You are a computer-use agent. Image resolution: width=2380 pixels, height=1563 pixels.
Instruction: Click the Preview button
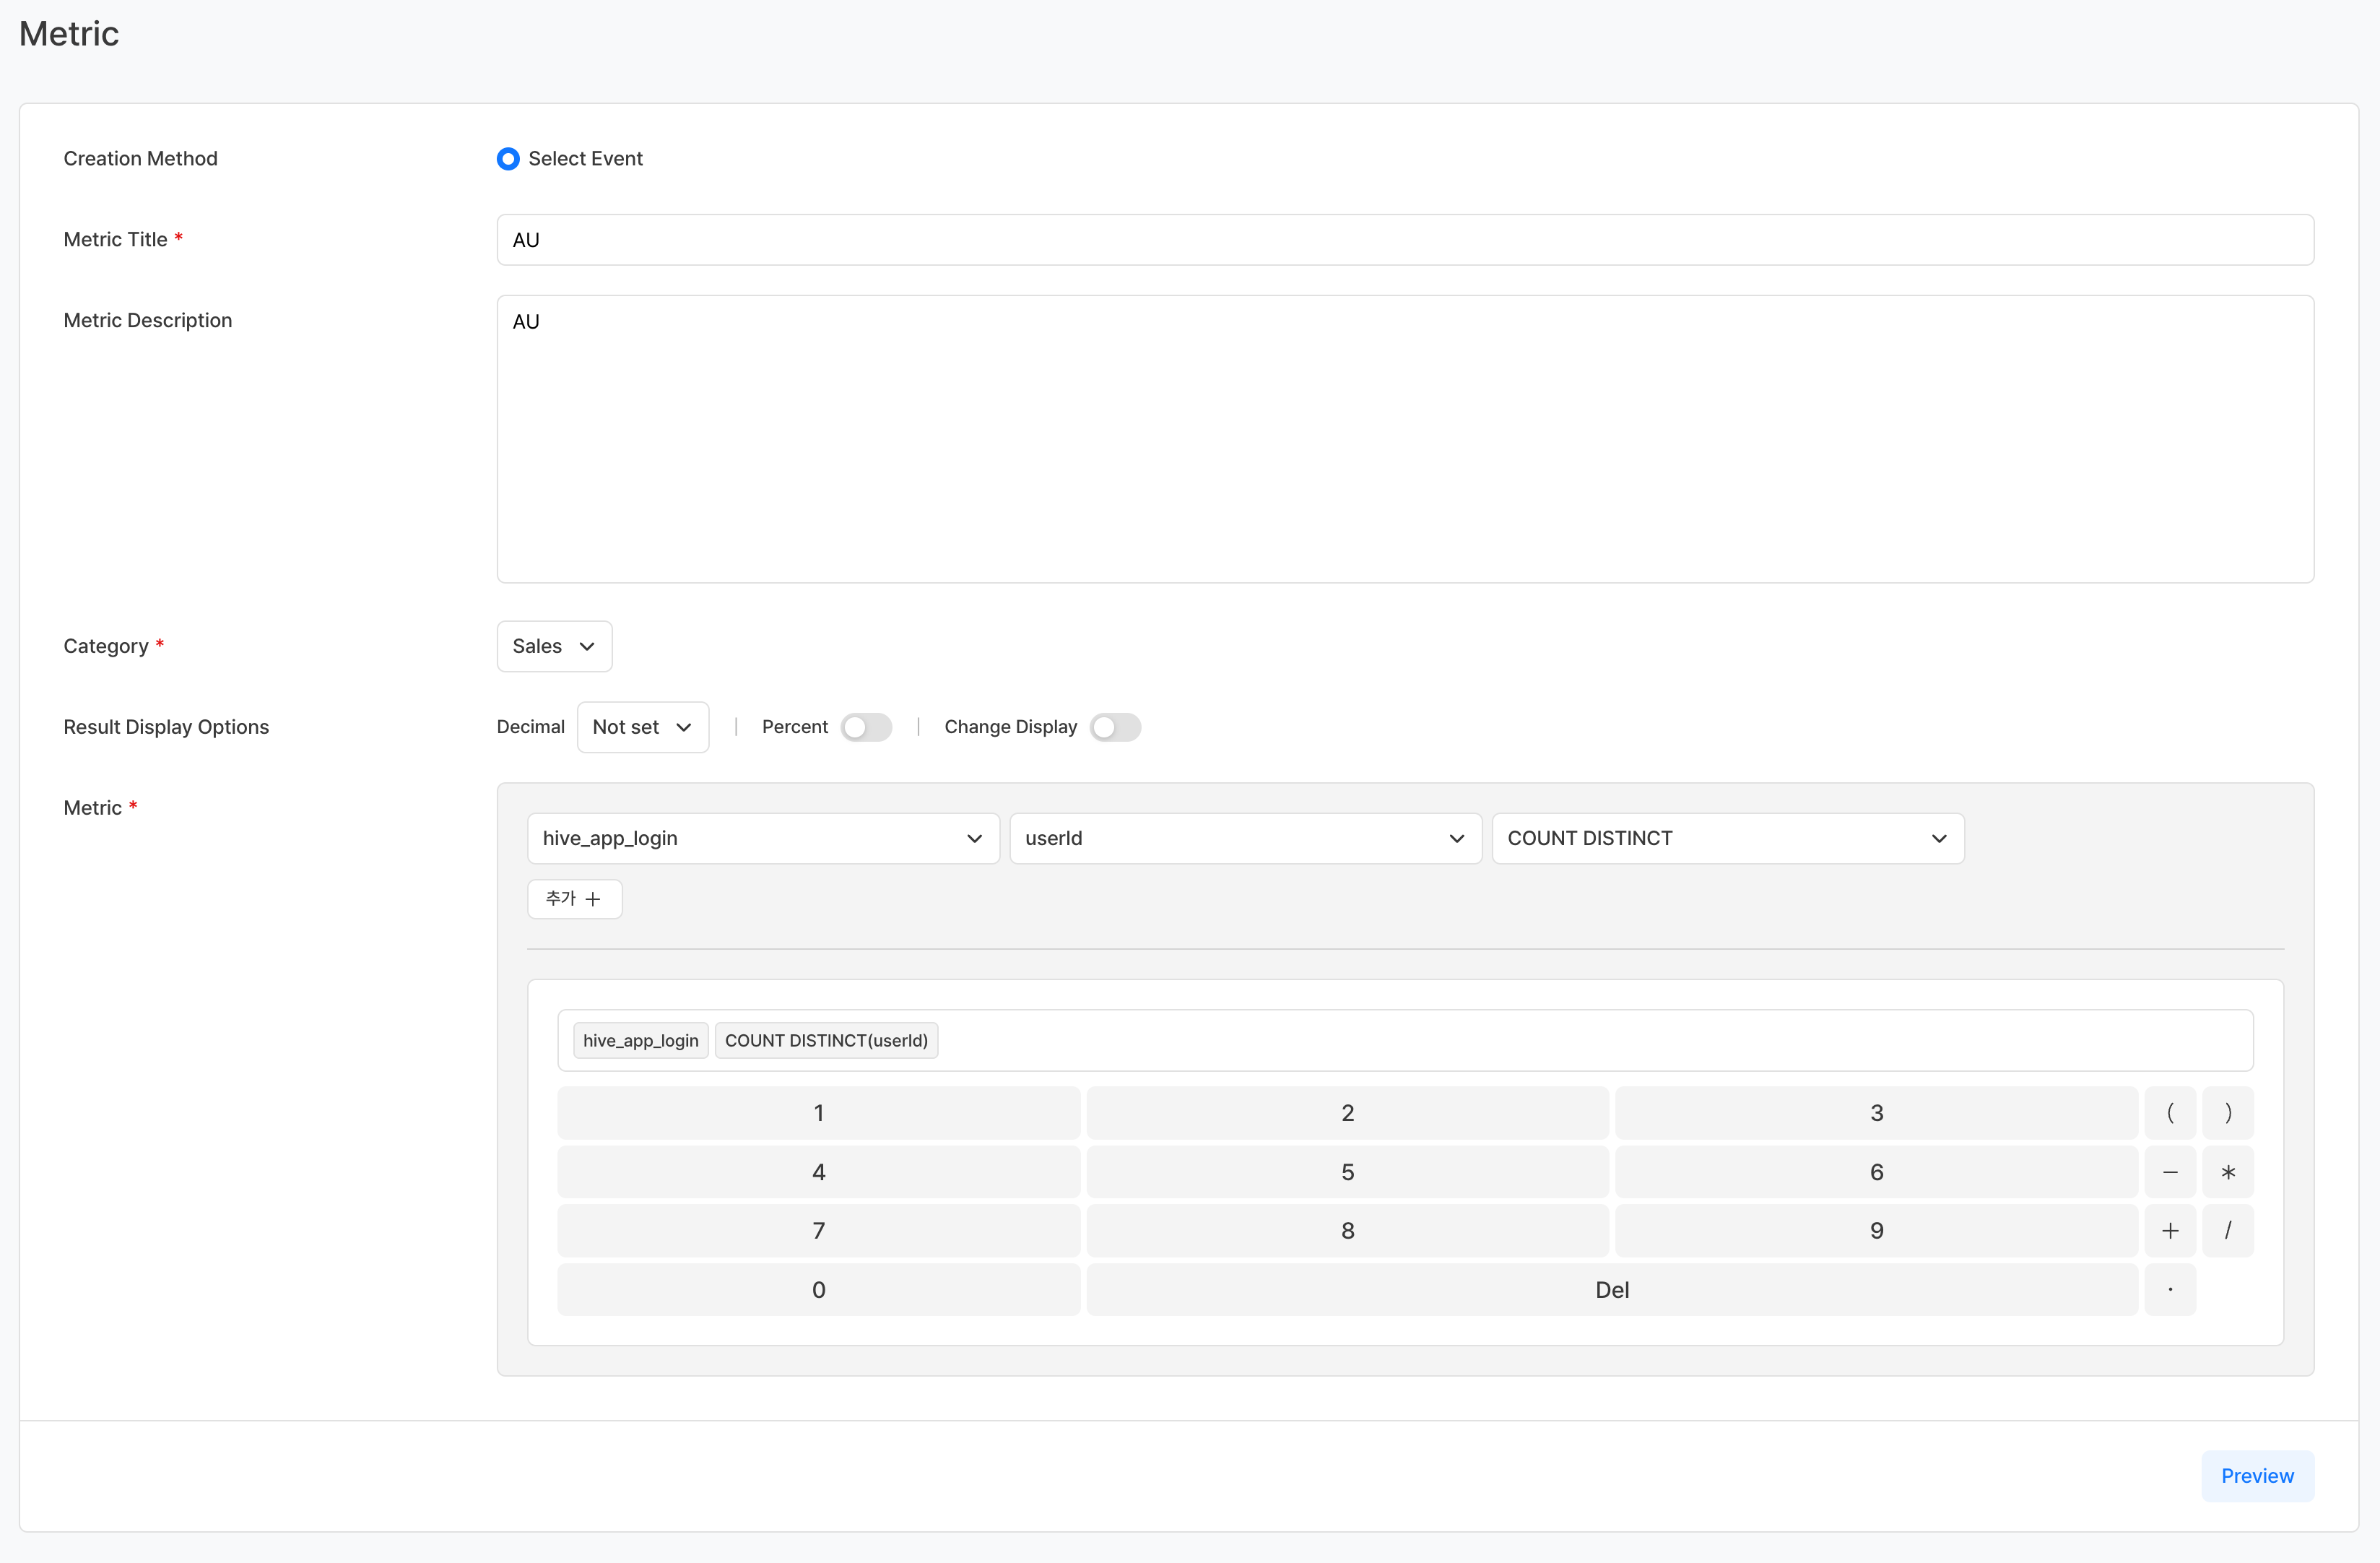tap(2256, 1476)
